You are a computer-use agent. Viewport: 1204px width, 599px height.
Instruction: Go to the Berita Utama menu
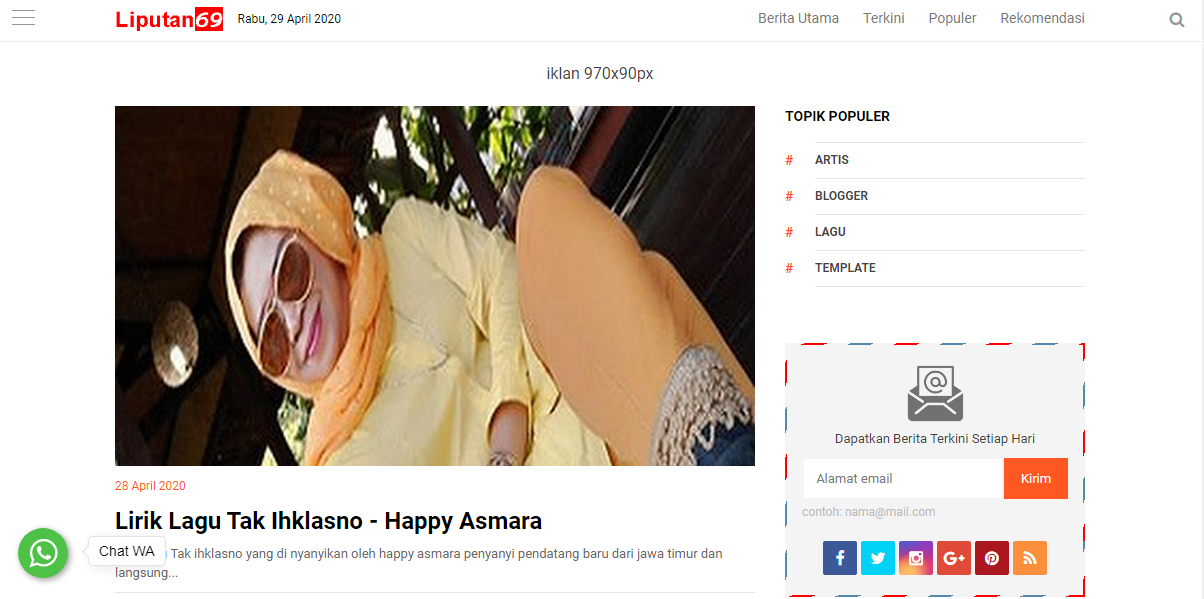(798, 18)
